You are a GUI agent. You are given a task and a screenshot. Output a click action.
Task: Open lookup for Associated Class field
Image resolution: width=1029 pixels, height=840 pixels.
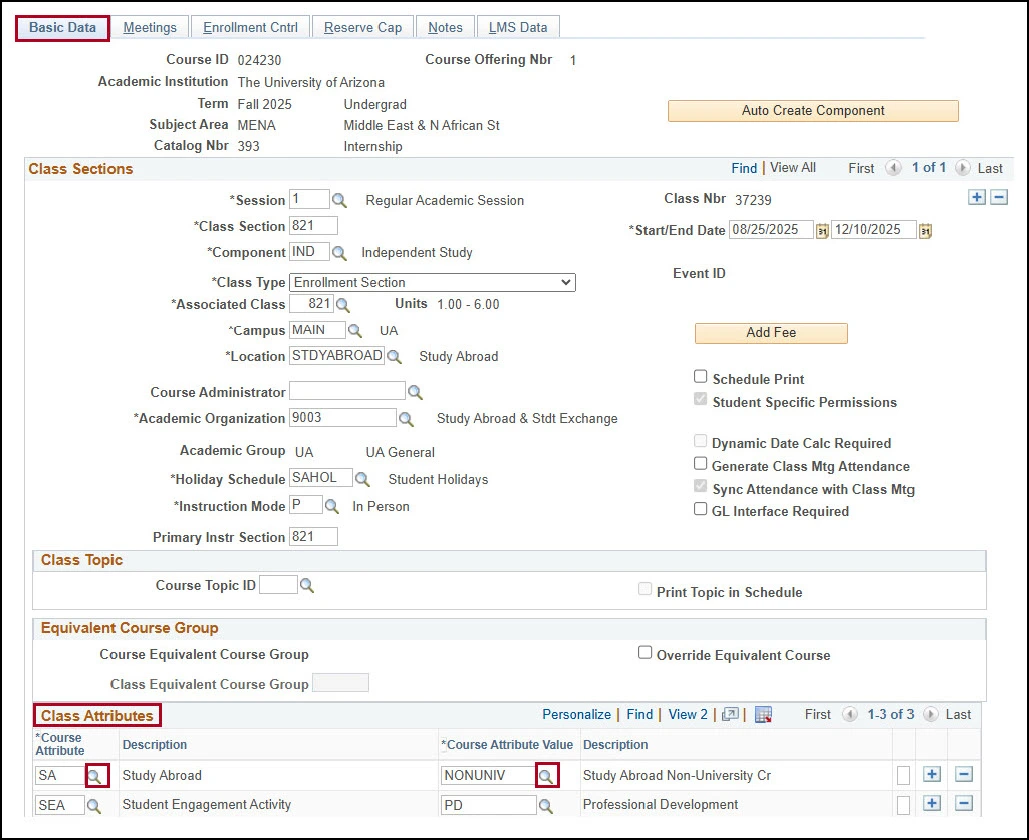pyautogui.click(x=343, y=304)
